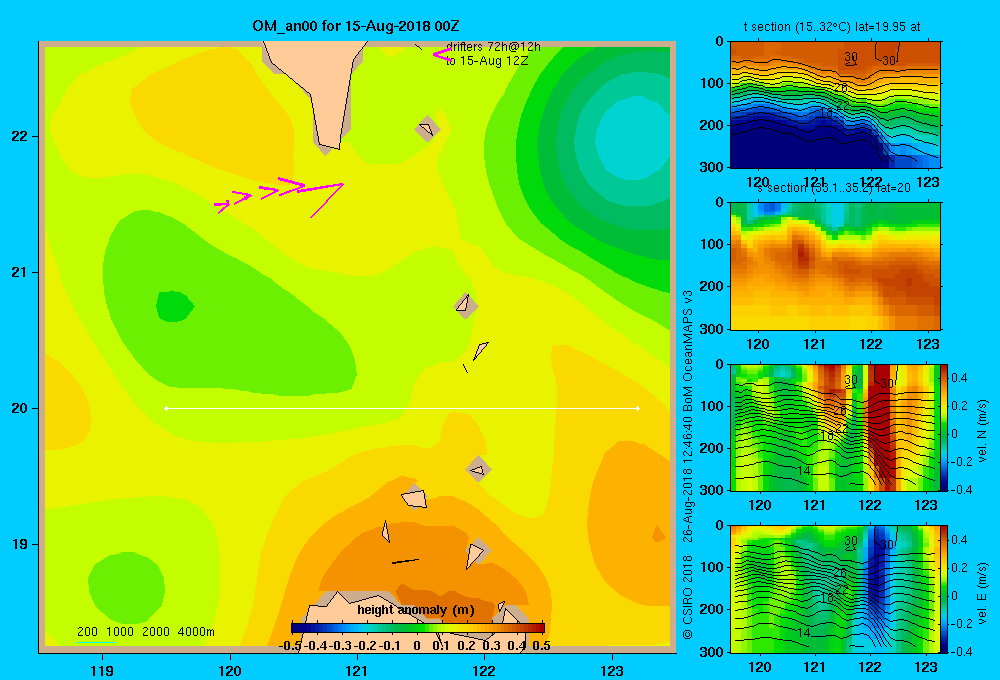Click the -0.5 label on height anomaly scale
This screenshot has height=680, width=1000.
[290, 646]
